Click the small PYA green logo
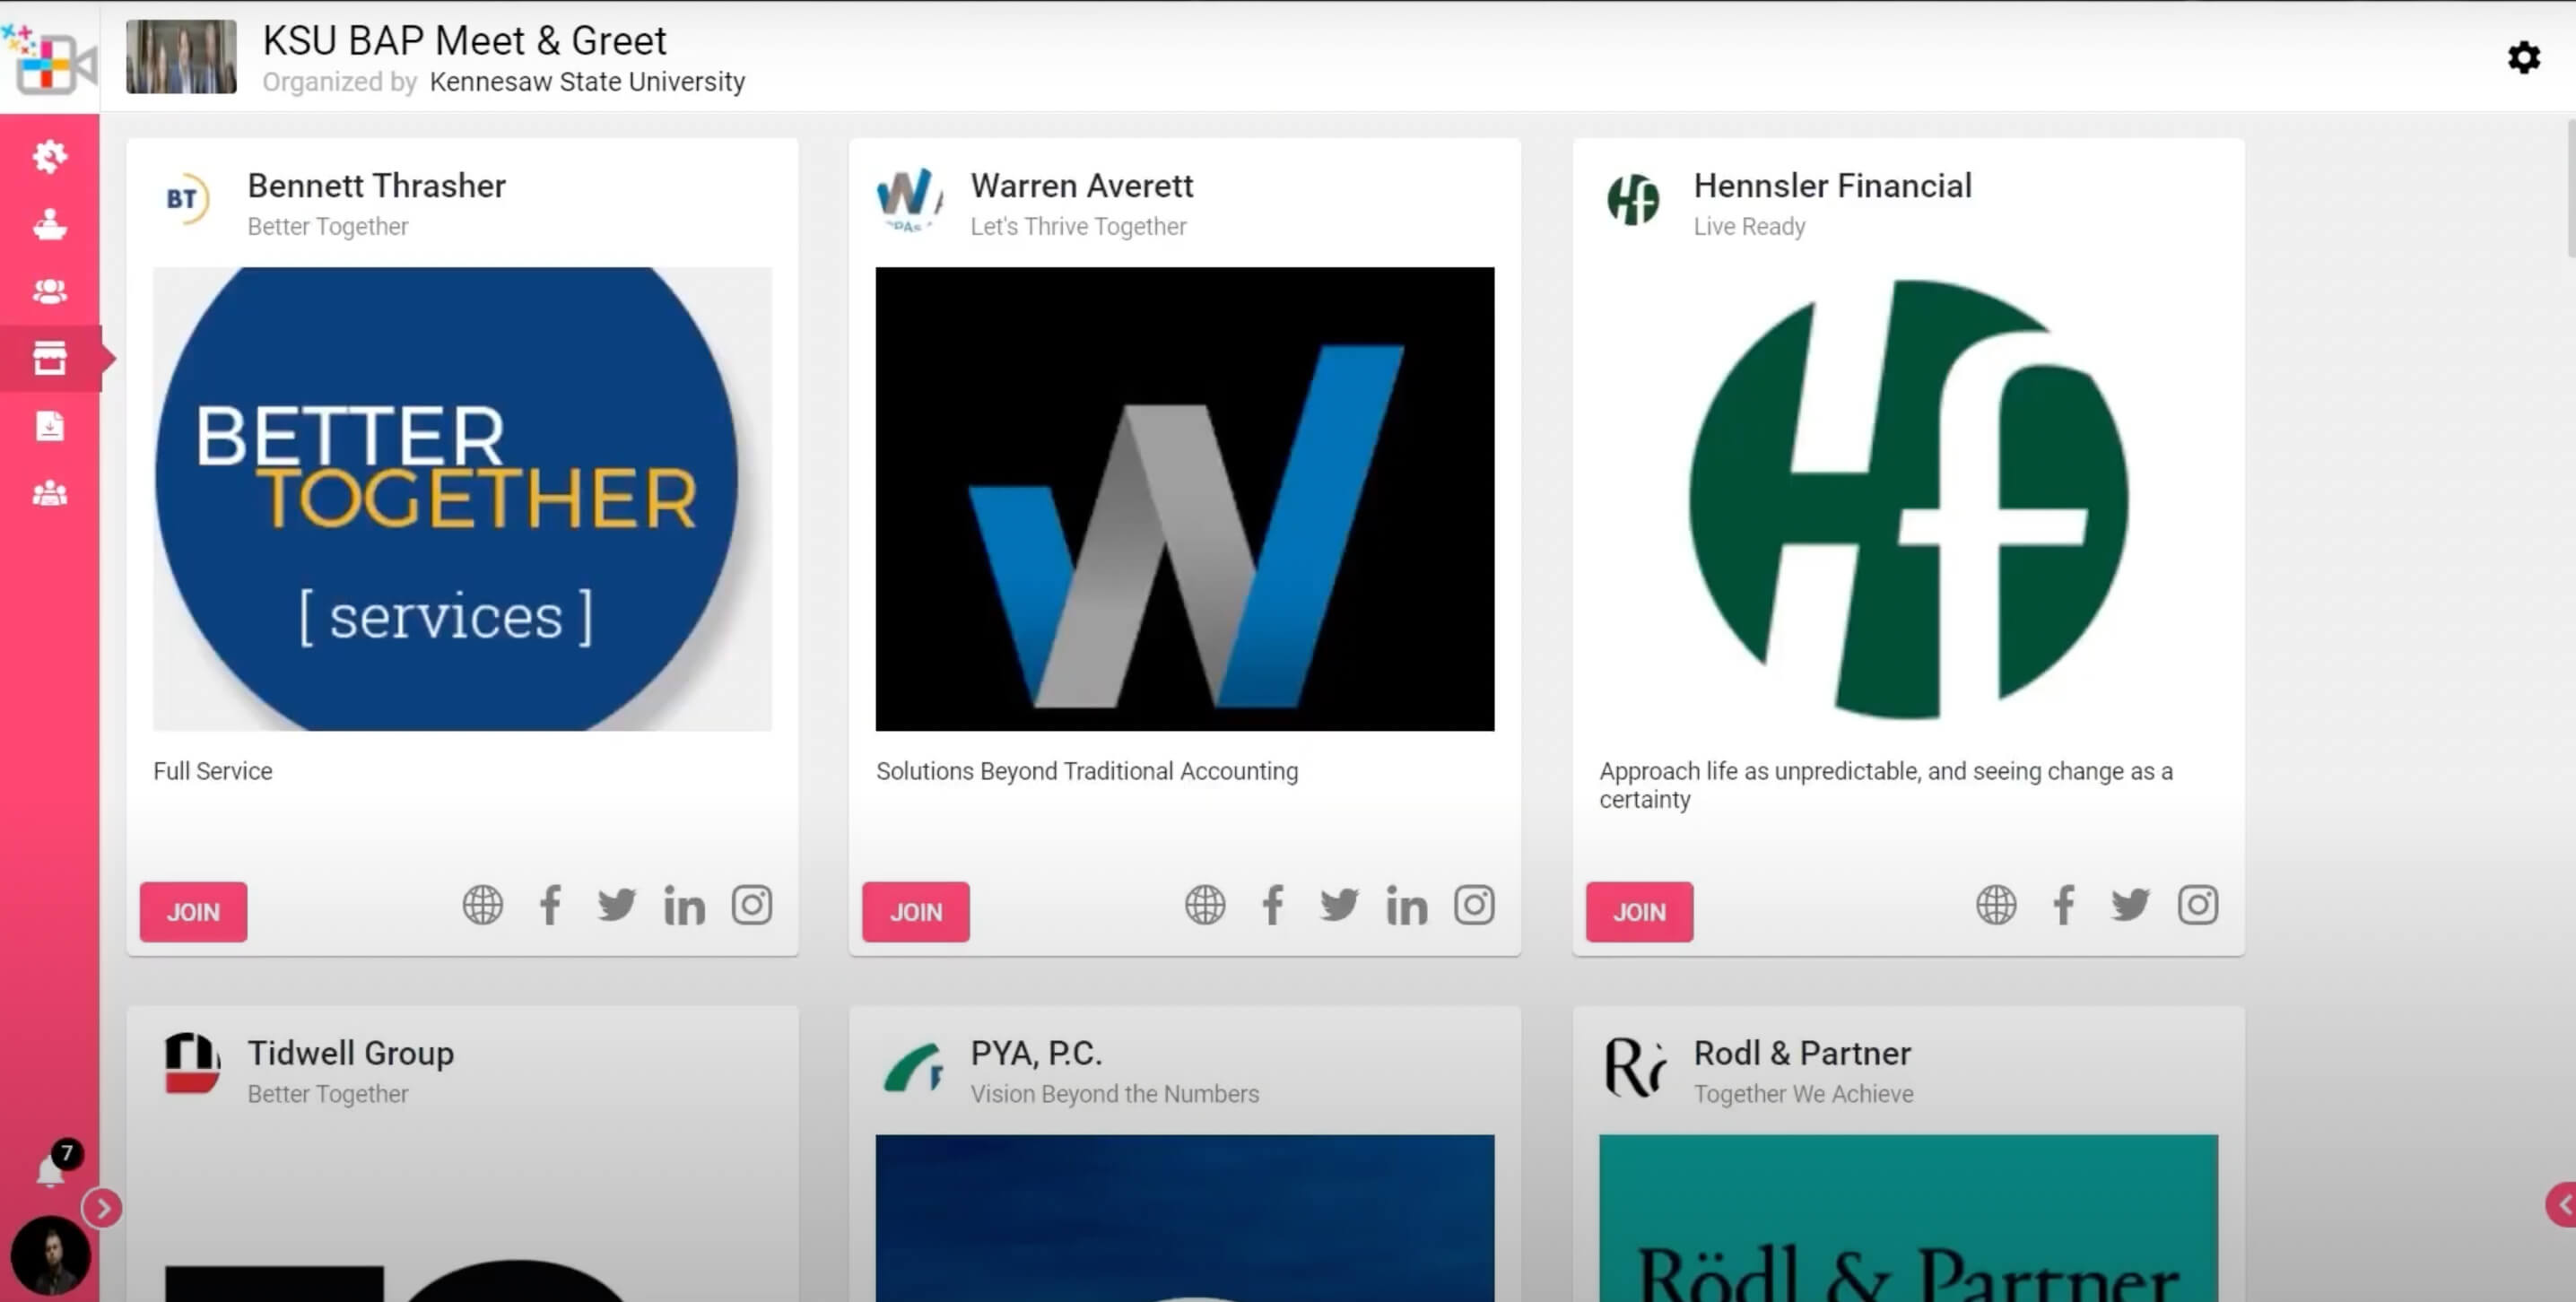Image resolution: width=2576 pixels, height=1302 pixels. pyautogui.click(x=913, y=1067)
